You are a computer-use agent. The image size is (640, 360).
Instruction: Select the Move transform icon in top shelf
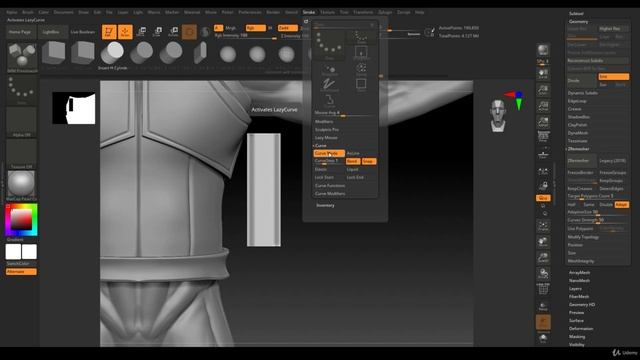142,32
